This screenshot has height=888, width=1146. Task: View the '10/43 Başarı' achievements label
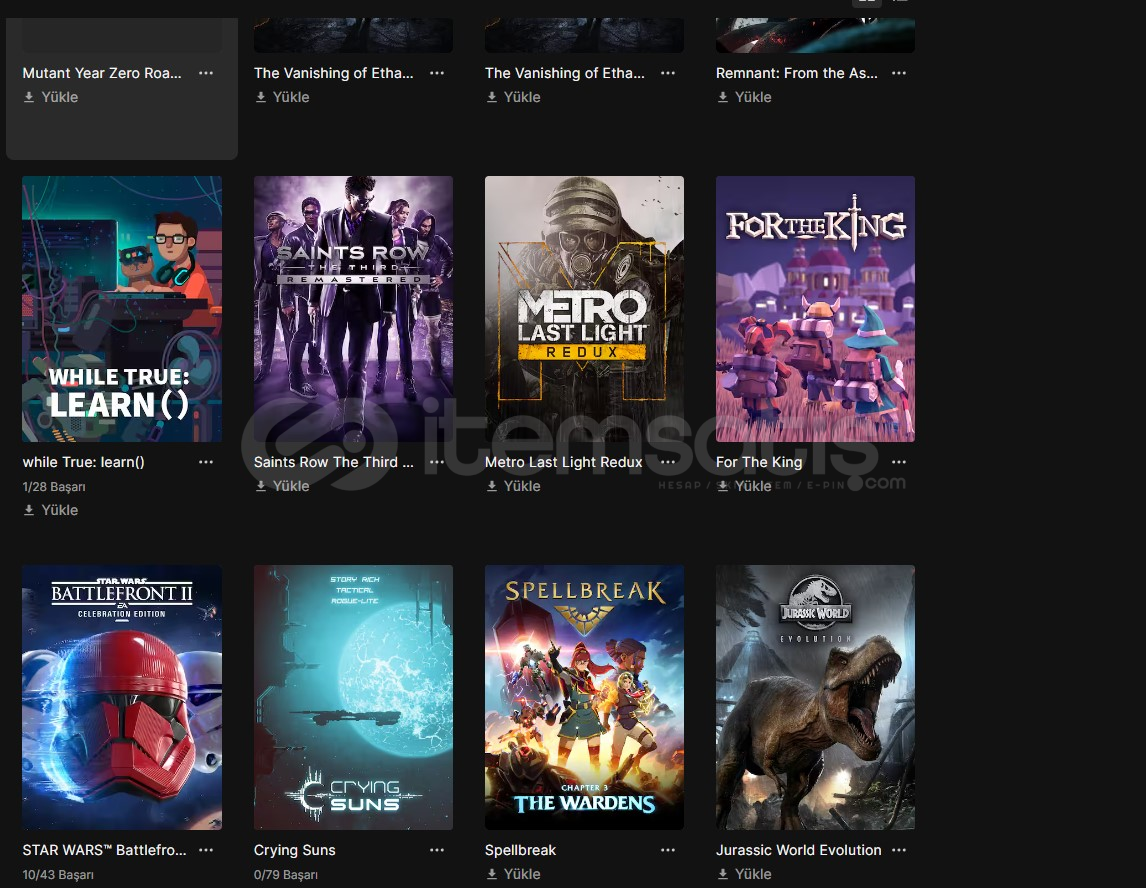pyautogui.click(x=58, y=875)
